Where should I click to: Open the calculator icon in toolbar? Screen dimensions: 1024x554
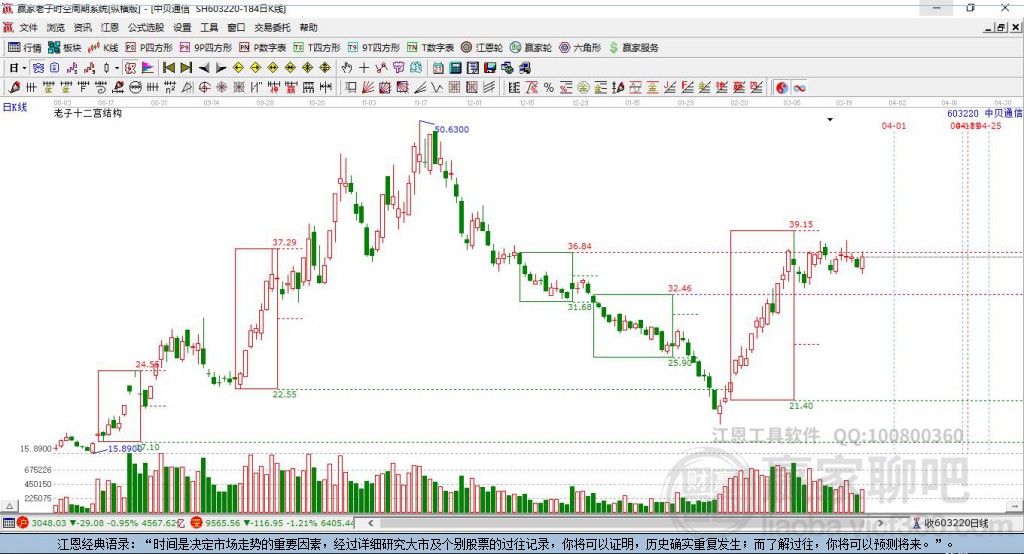(455, 67)
